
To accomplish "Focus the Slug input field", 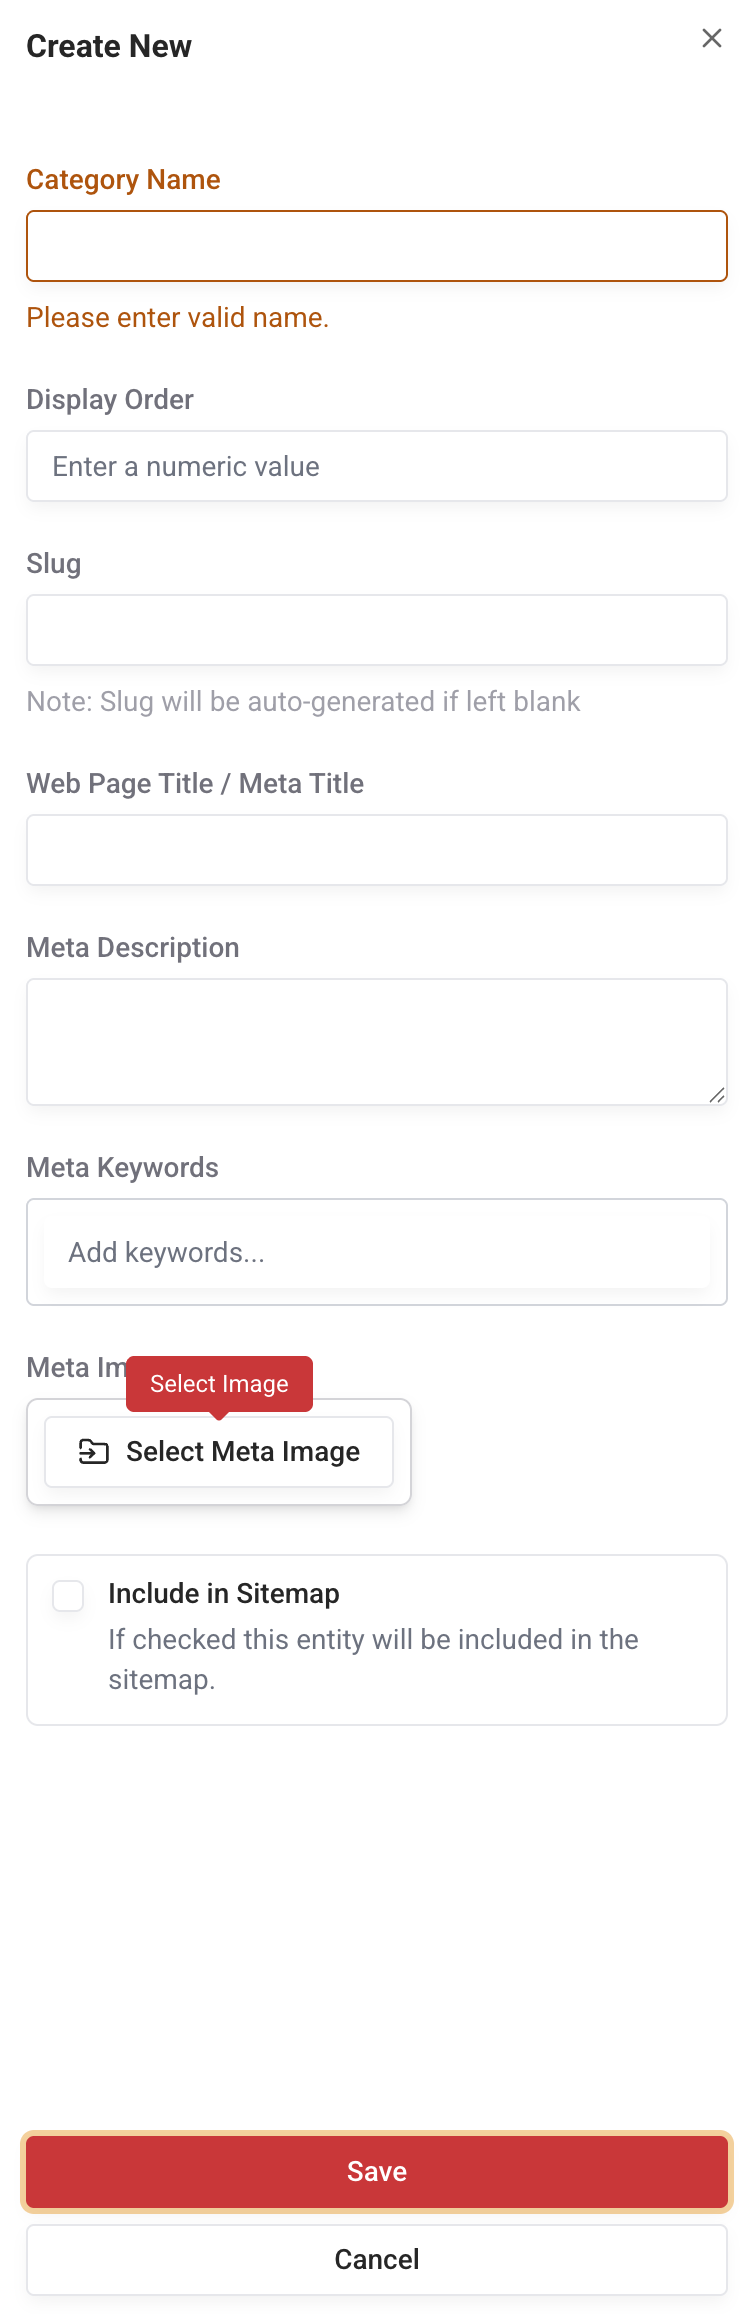I will [376, 629].
